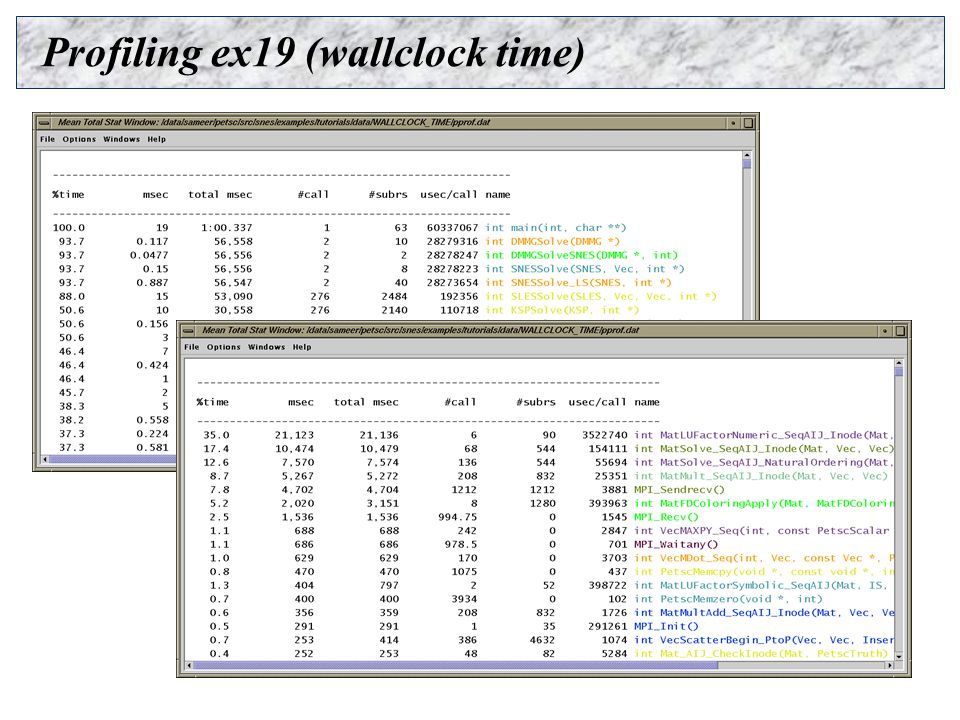Click right arrow of front window horizontal scrollbar

point(889,665)
